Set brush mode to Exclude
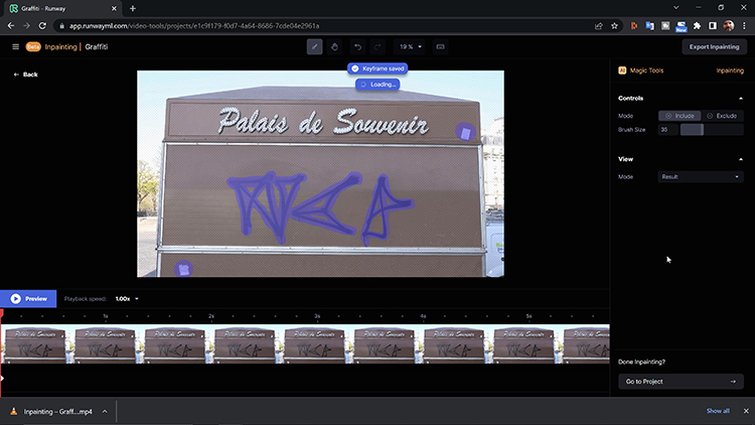755x425 pixels. point(722,116)
